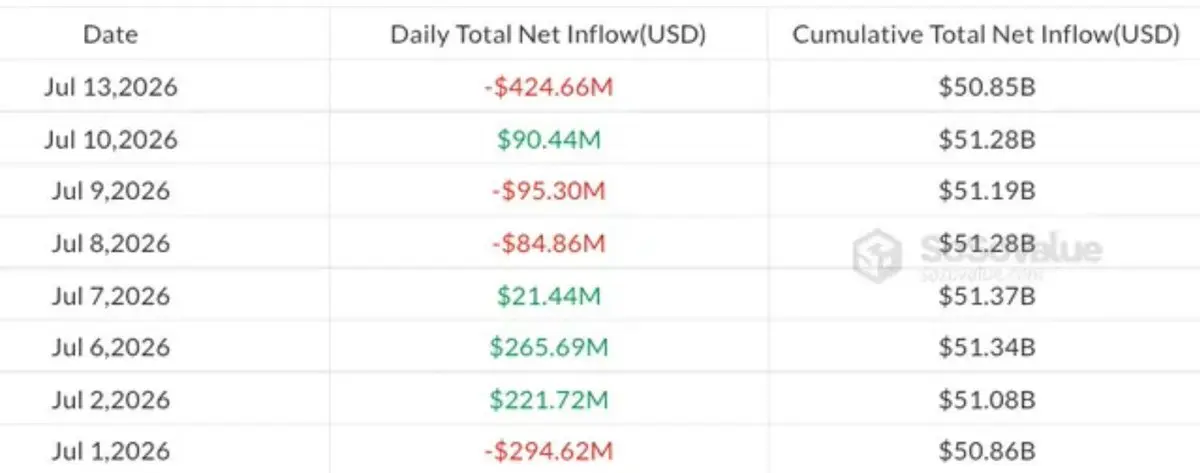
Task: Click the Cumulative Total Net Inflow(USD) header
Action: (986, 35)
